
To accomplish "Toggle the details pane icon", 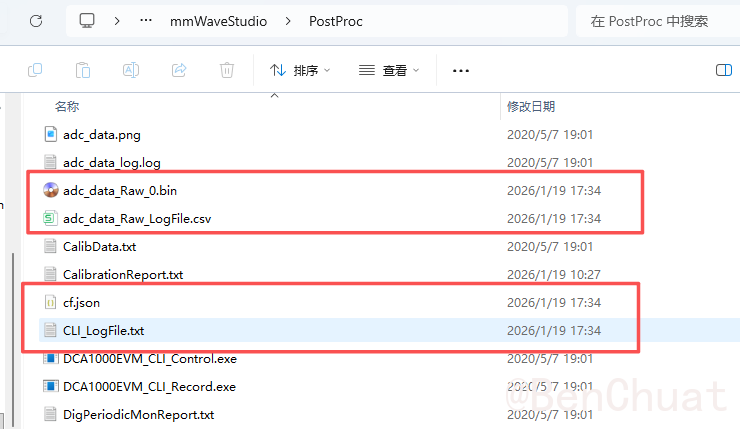I will click(725, 70).
